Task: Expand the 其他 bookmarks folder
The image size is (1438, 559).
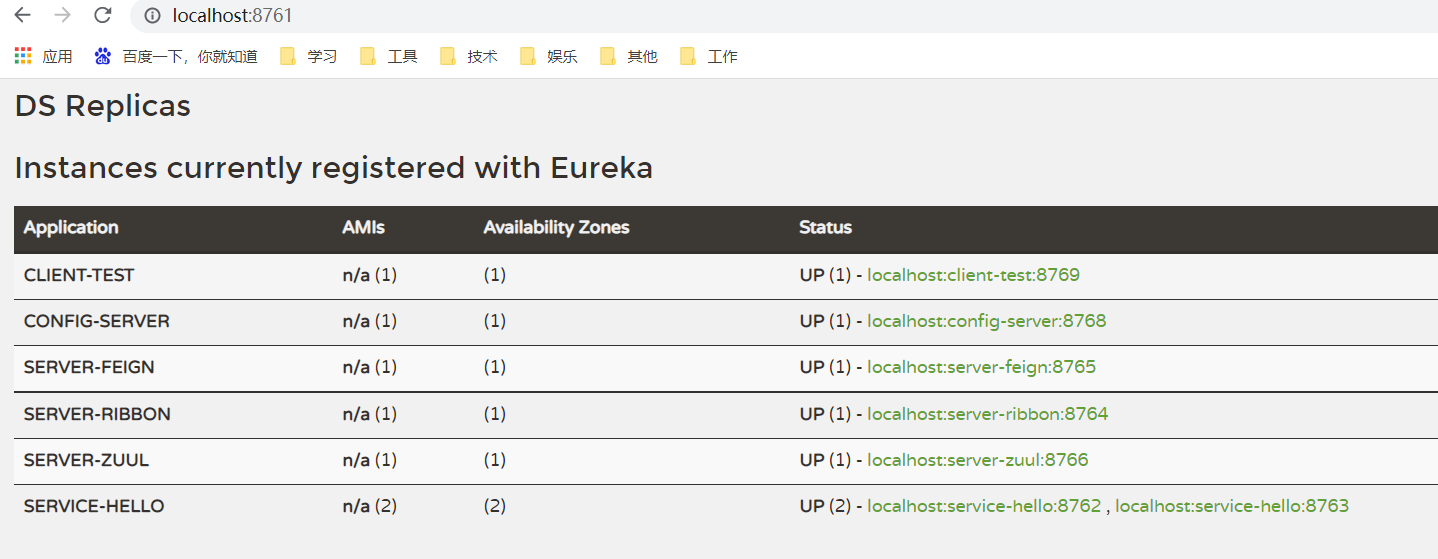Action: coord(629,56)
